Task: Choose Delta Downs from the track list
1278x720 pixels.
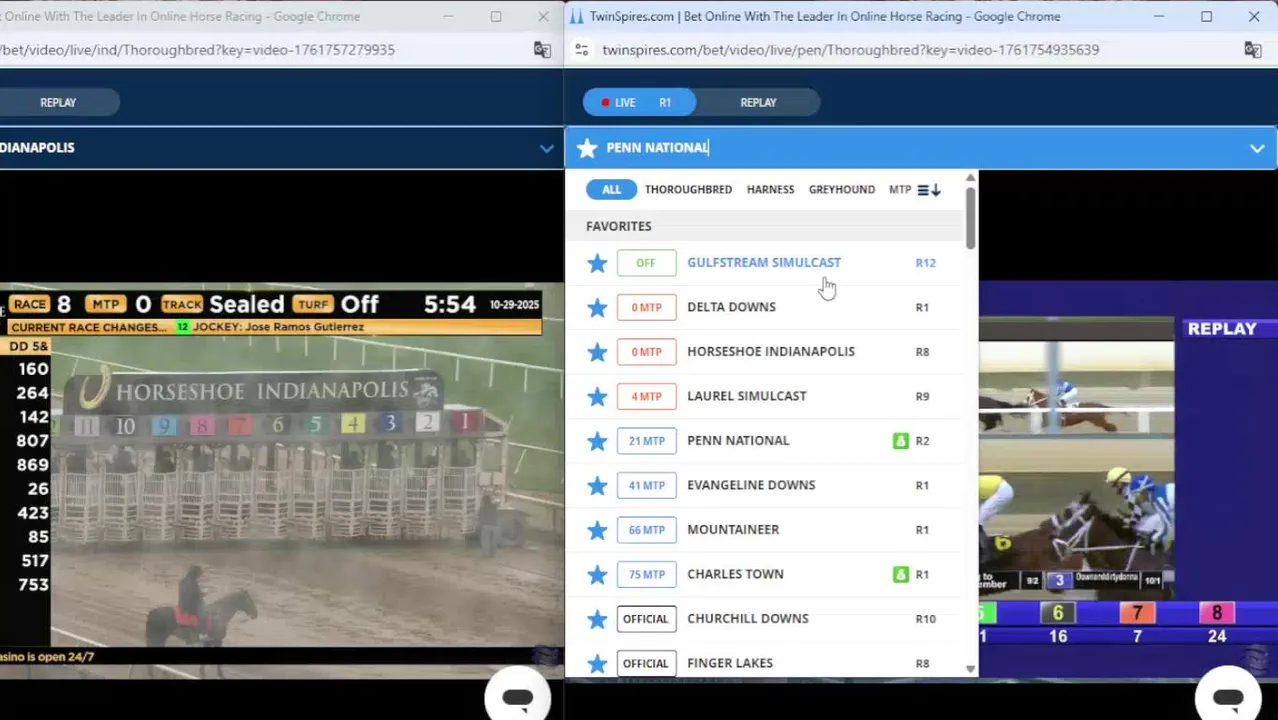Action: [x=731, y=307]
